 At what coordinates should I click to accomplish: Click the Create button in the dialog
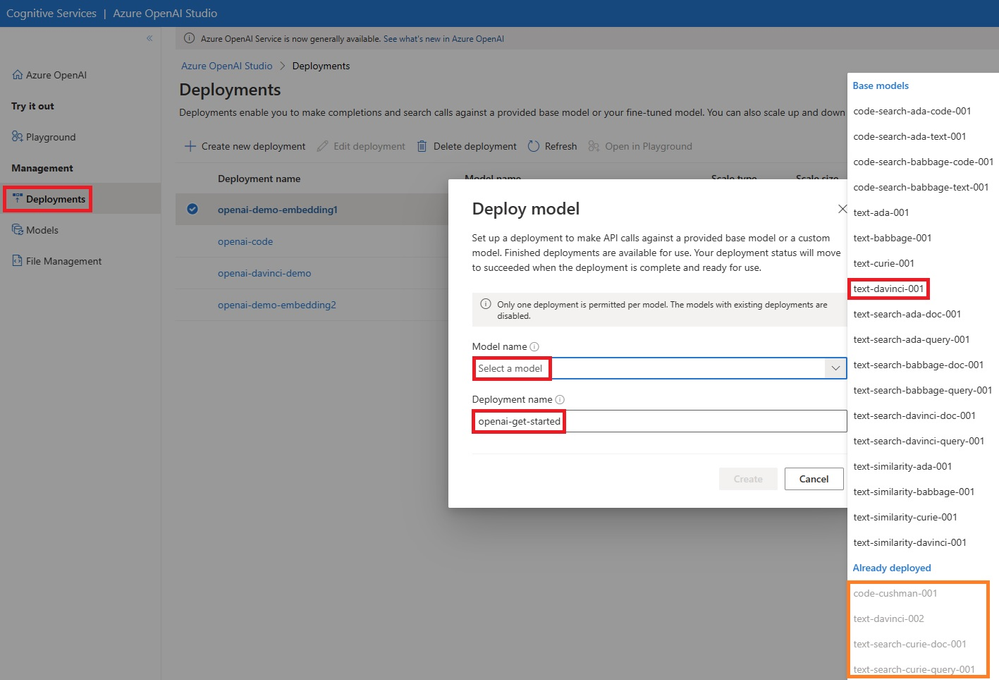(748, 479)
